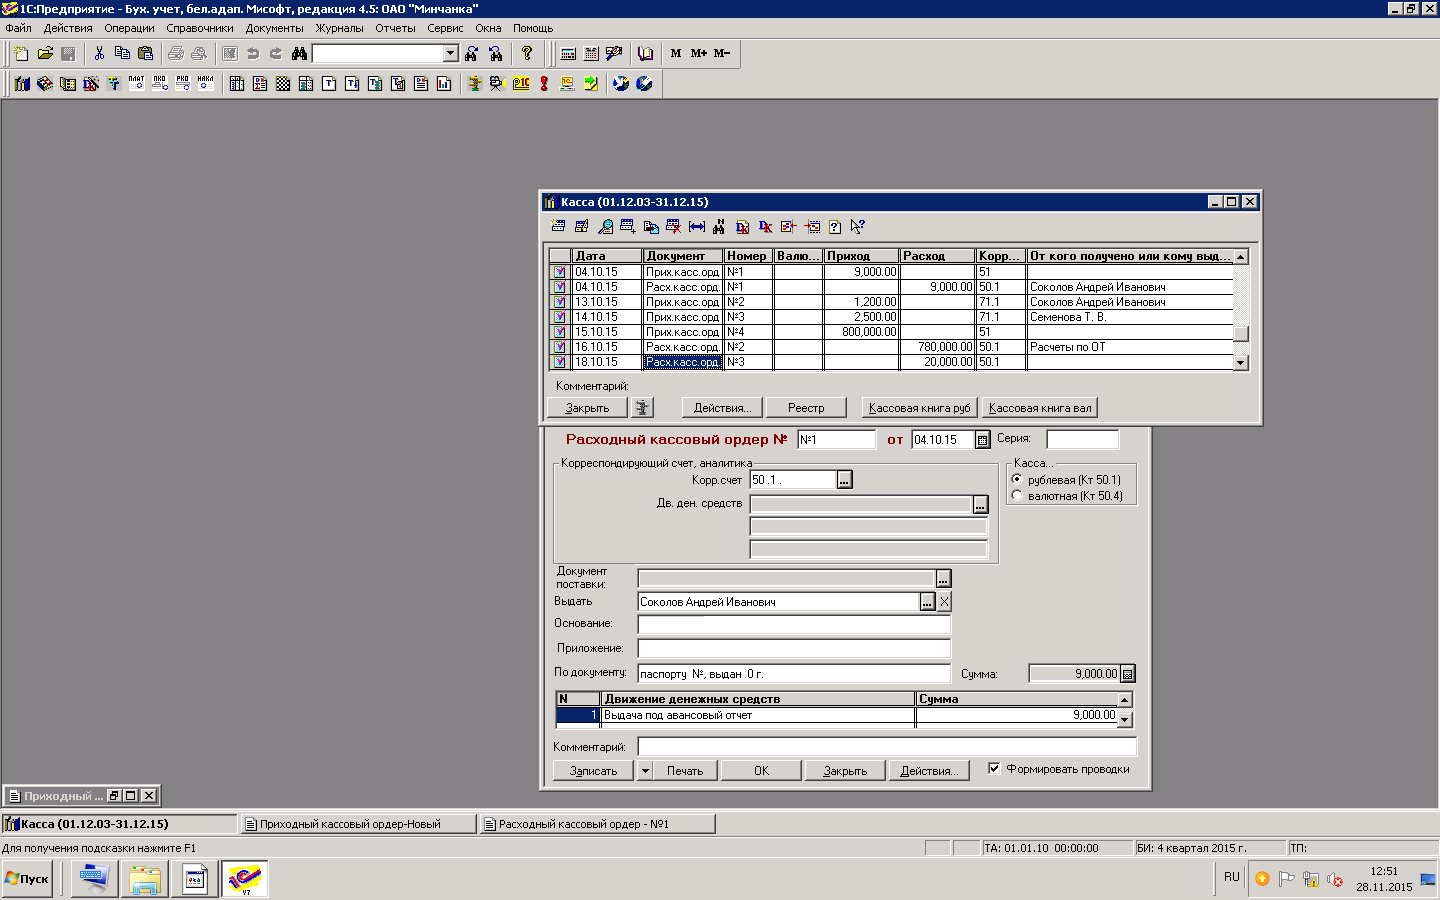The height and width of the screenshot is (900, 1440).
Task: Clear the Выдать field with X button
Action: click(x=944, y=601)
